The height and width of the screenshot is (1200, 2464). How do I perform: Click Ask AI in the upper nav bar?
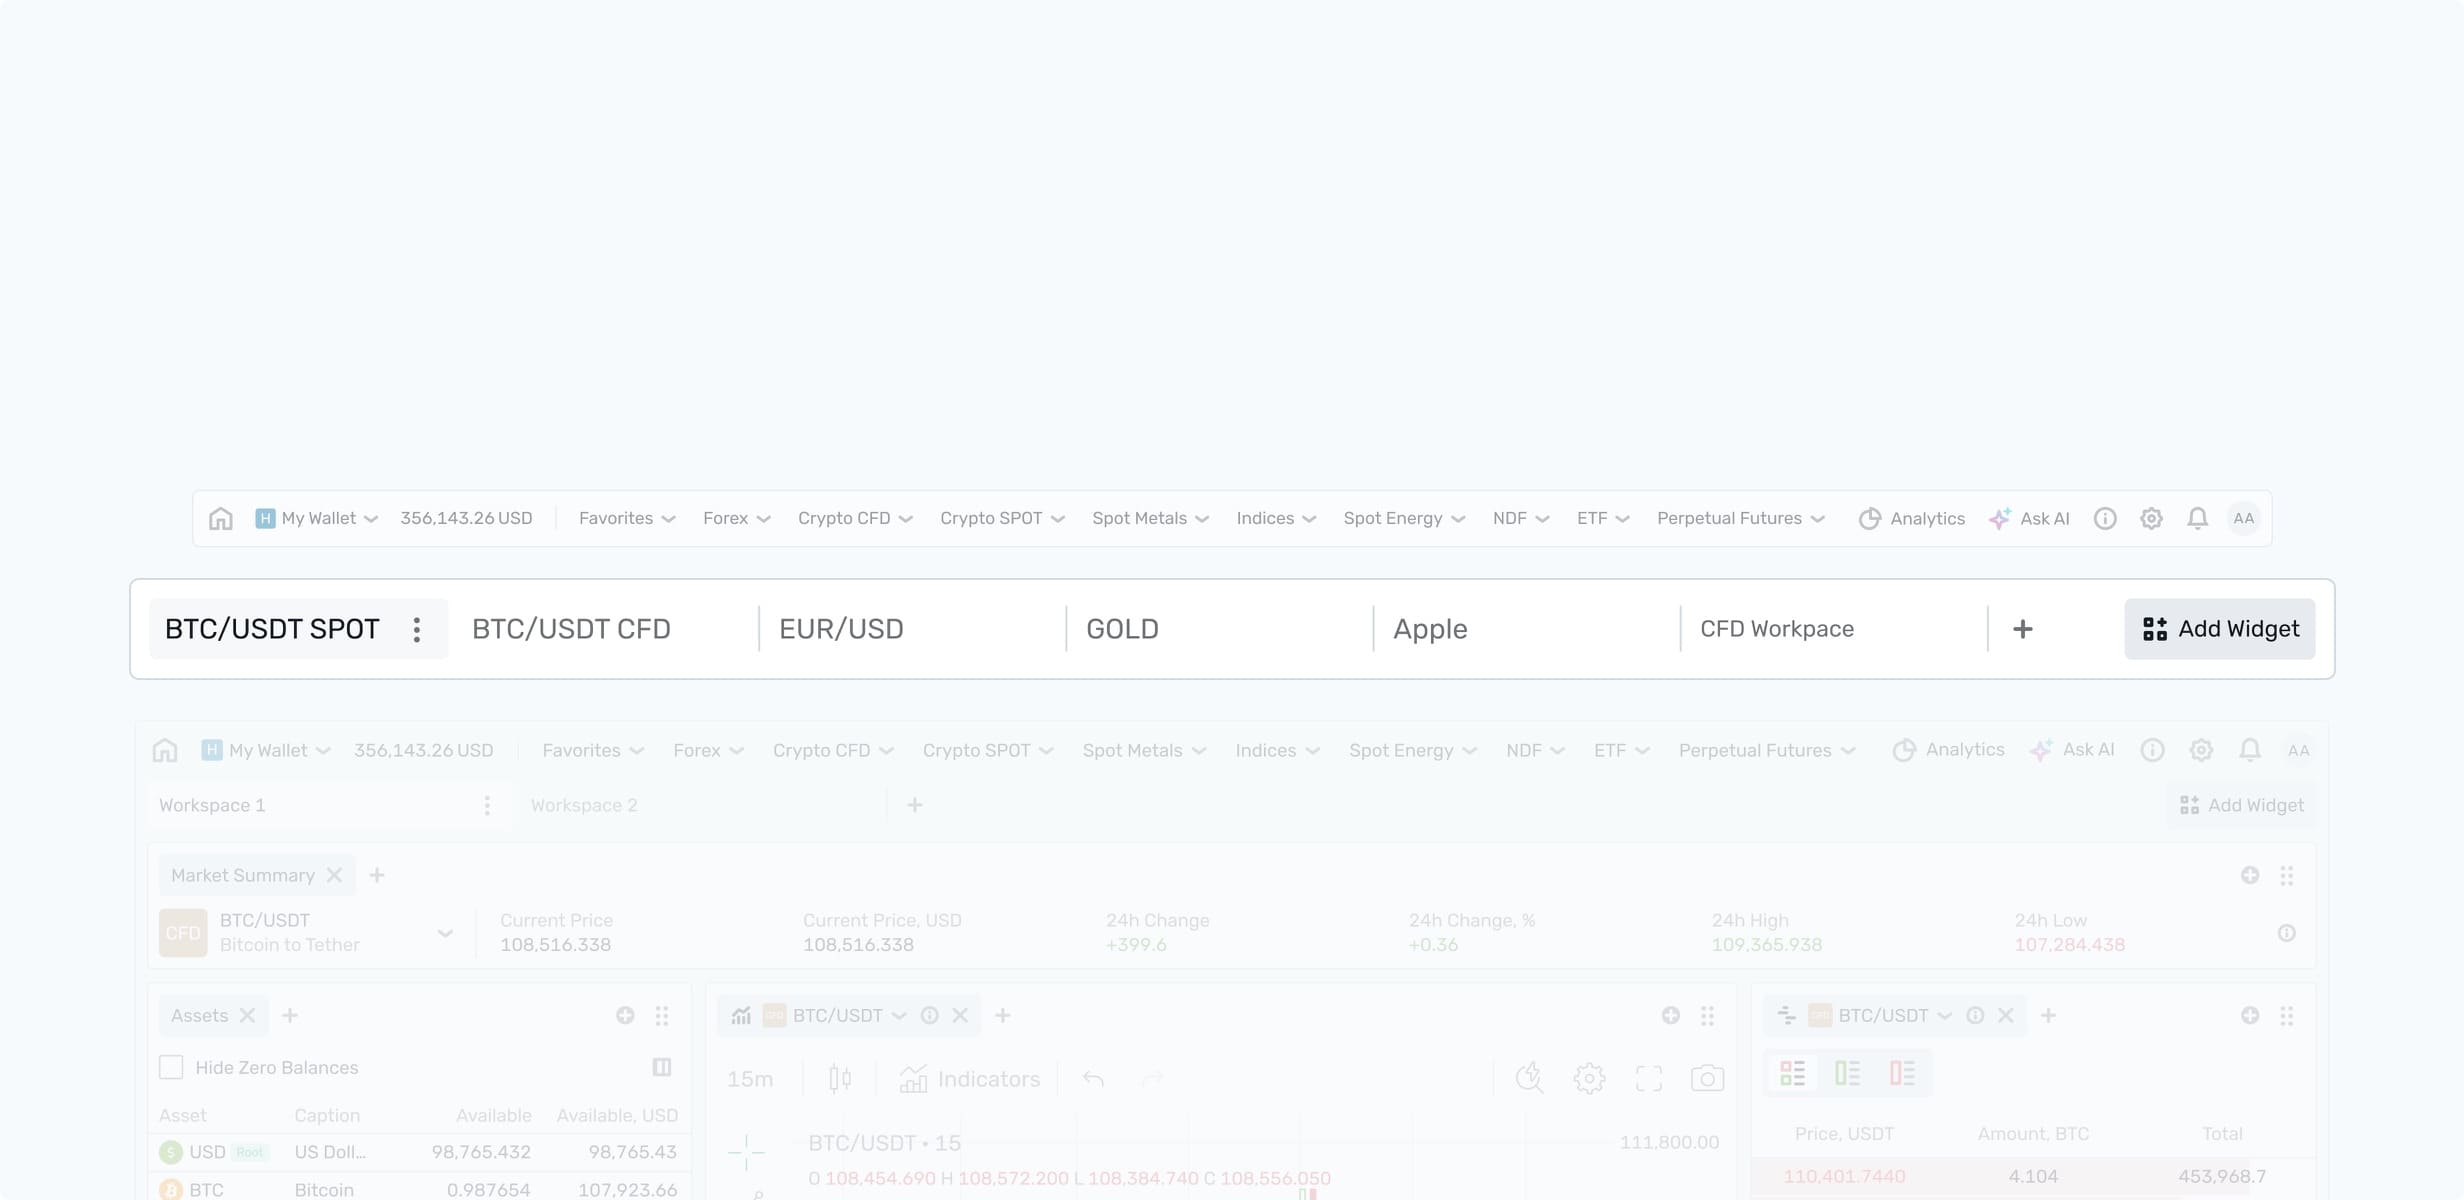point(2029,518)
